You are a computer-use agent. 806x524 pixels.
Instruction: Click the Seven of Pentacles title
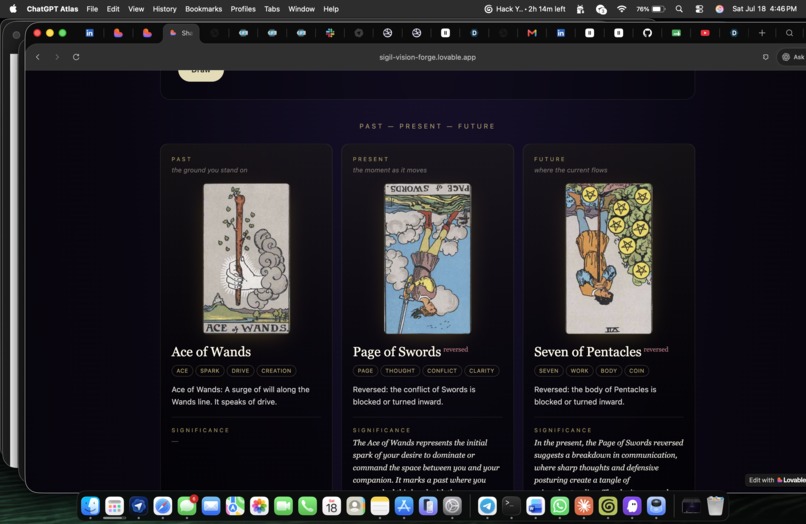pyautogui.click(x=588, y=352)
